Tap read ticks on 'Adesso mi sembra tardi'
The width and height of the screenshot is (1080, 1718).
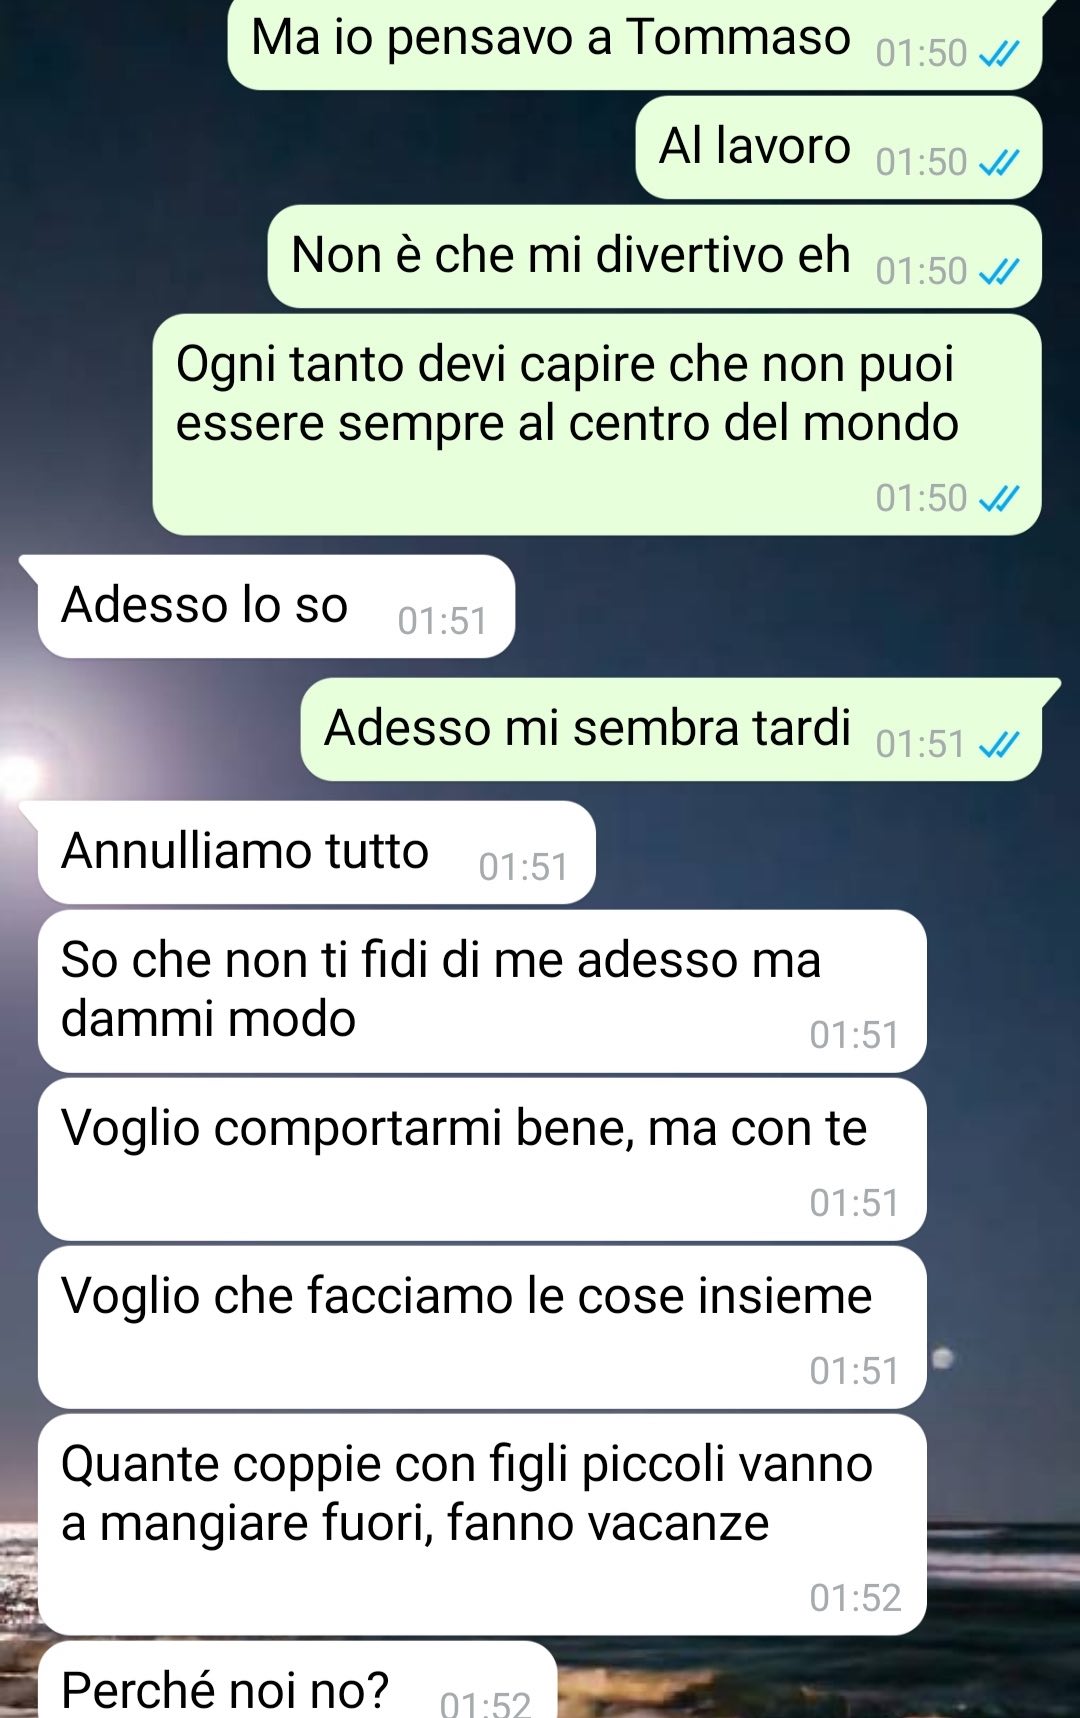(999, 744)
